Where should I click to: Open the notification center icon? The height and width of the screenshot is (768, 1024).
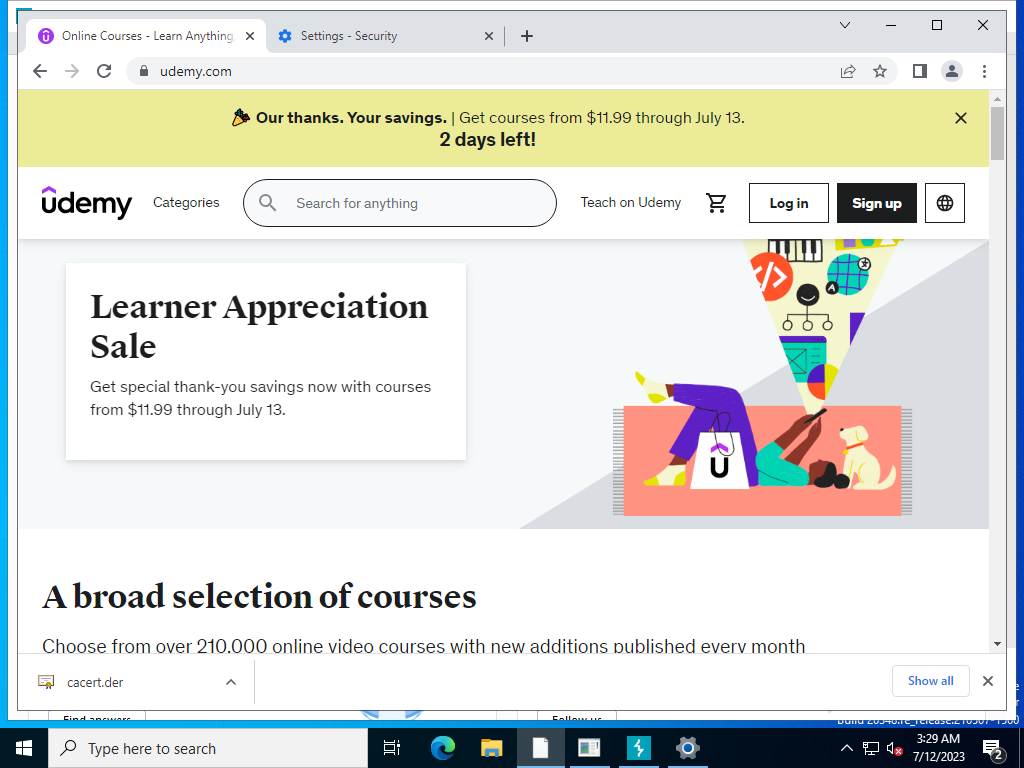(x=992, y=748)
